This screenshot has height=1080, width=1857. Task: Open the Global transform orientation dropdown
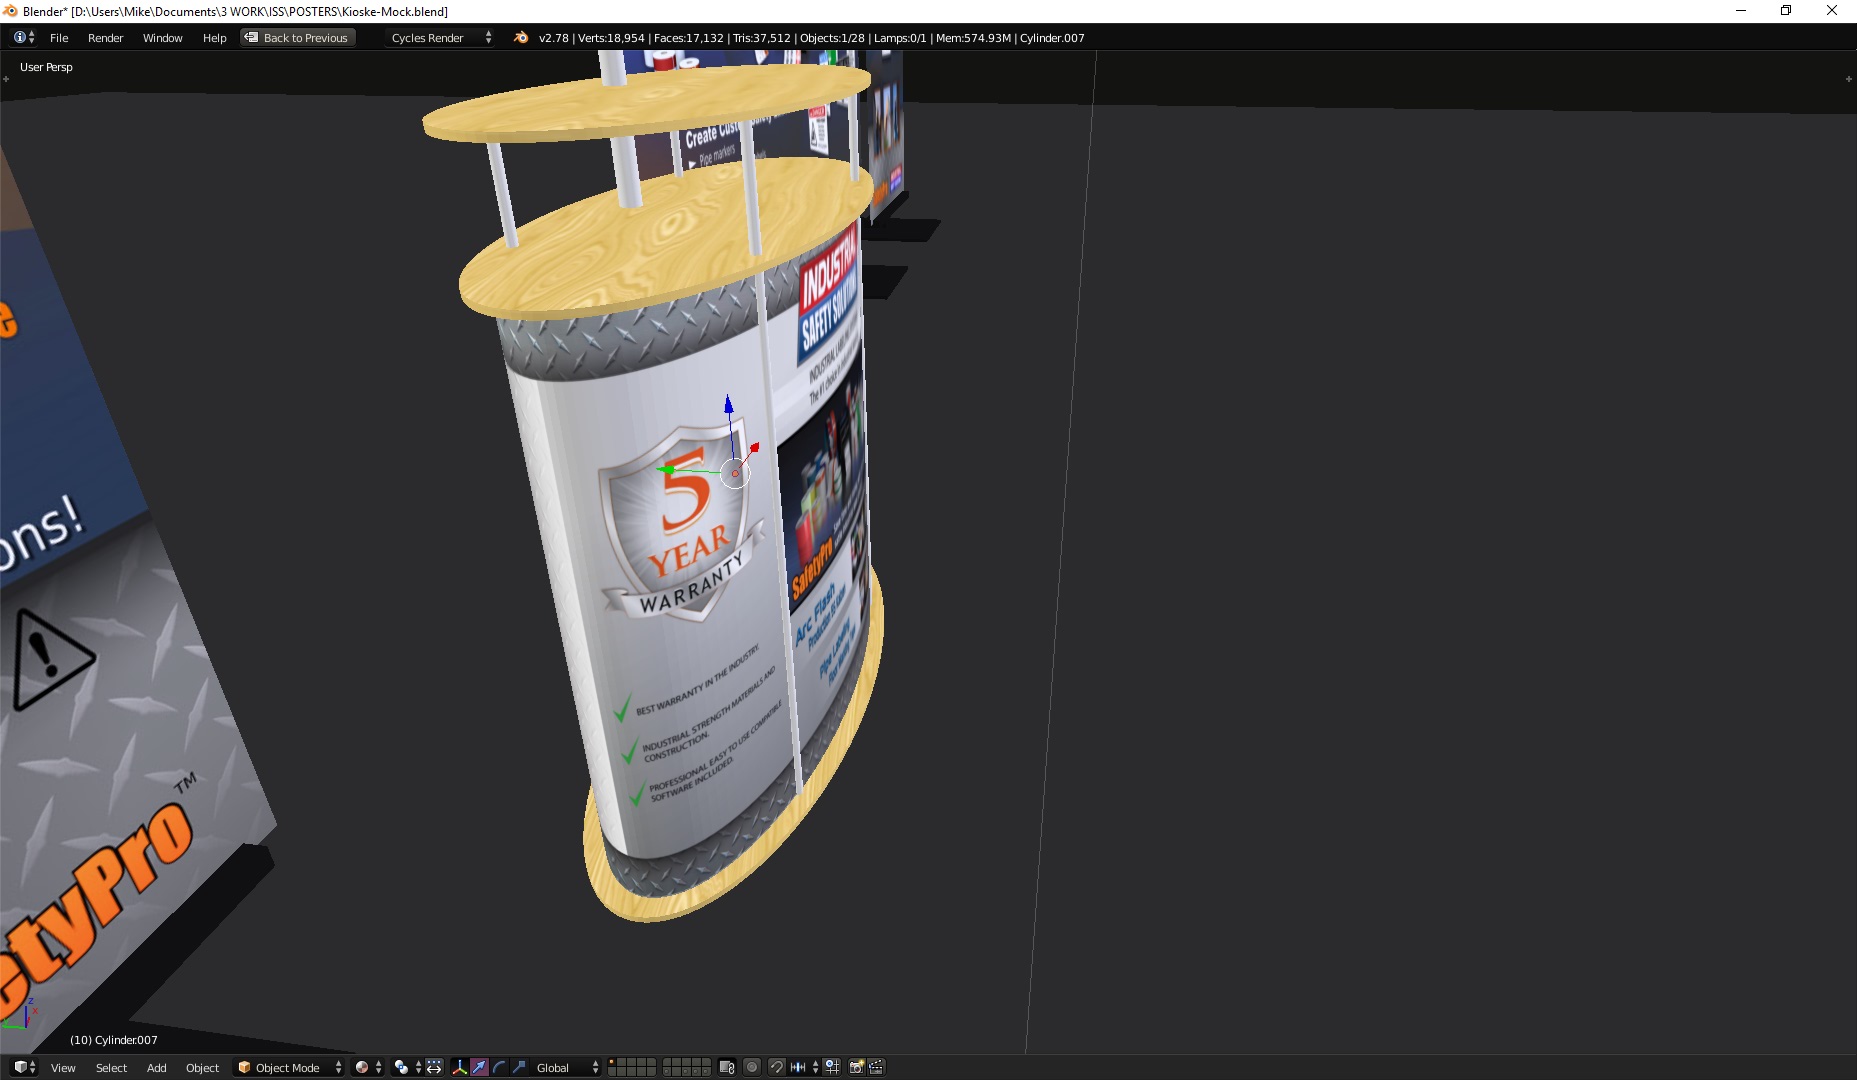[x=566, y=1068]
